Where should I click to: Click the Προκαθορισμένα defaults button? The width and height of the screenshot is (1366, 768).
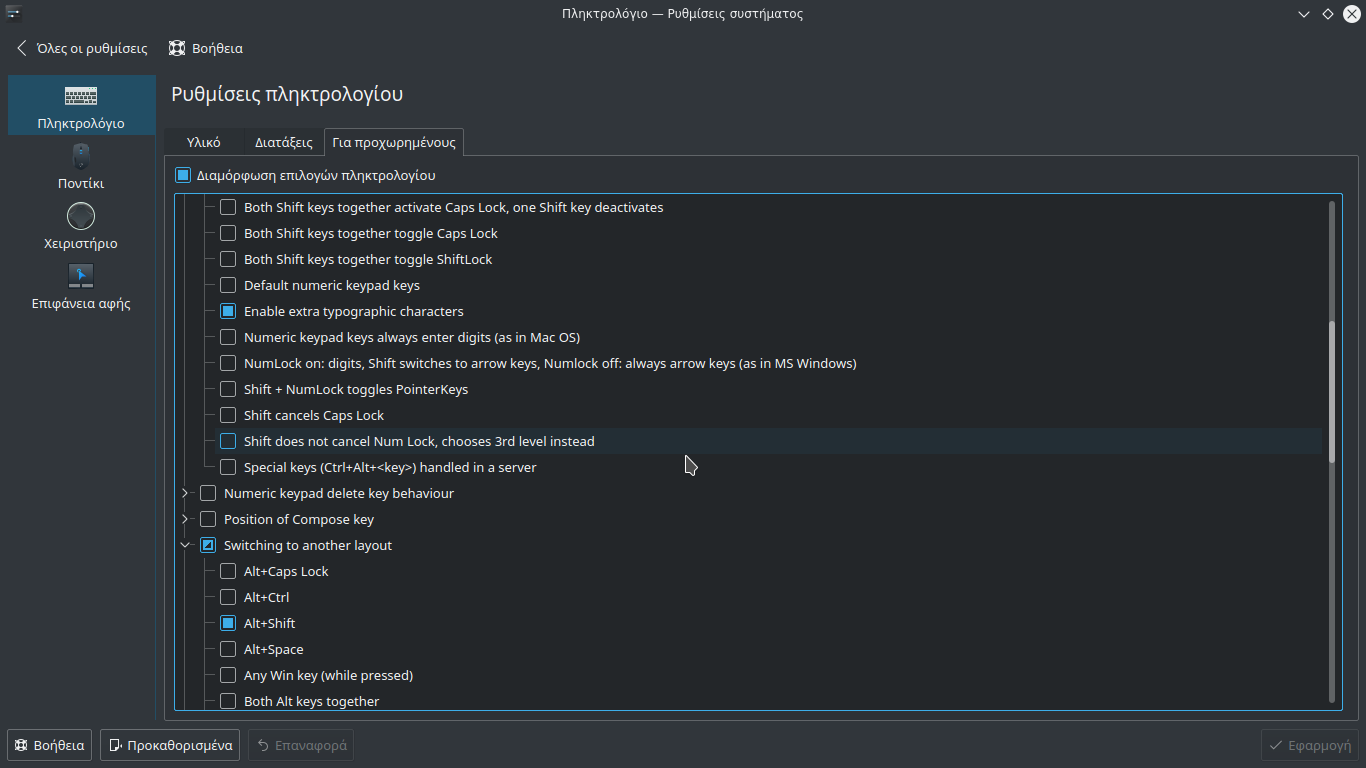coord(170,745)
